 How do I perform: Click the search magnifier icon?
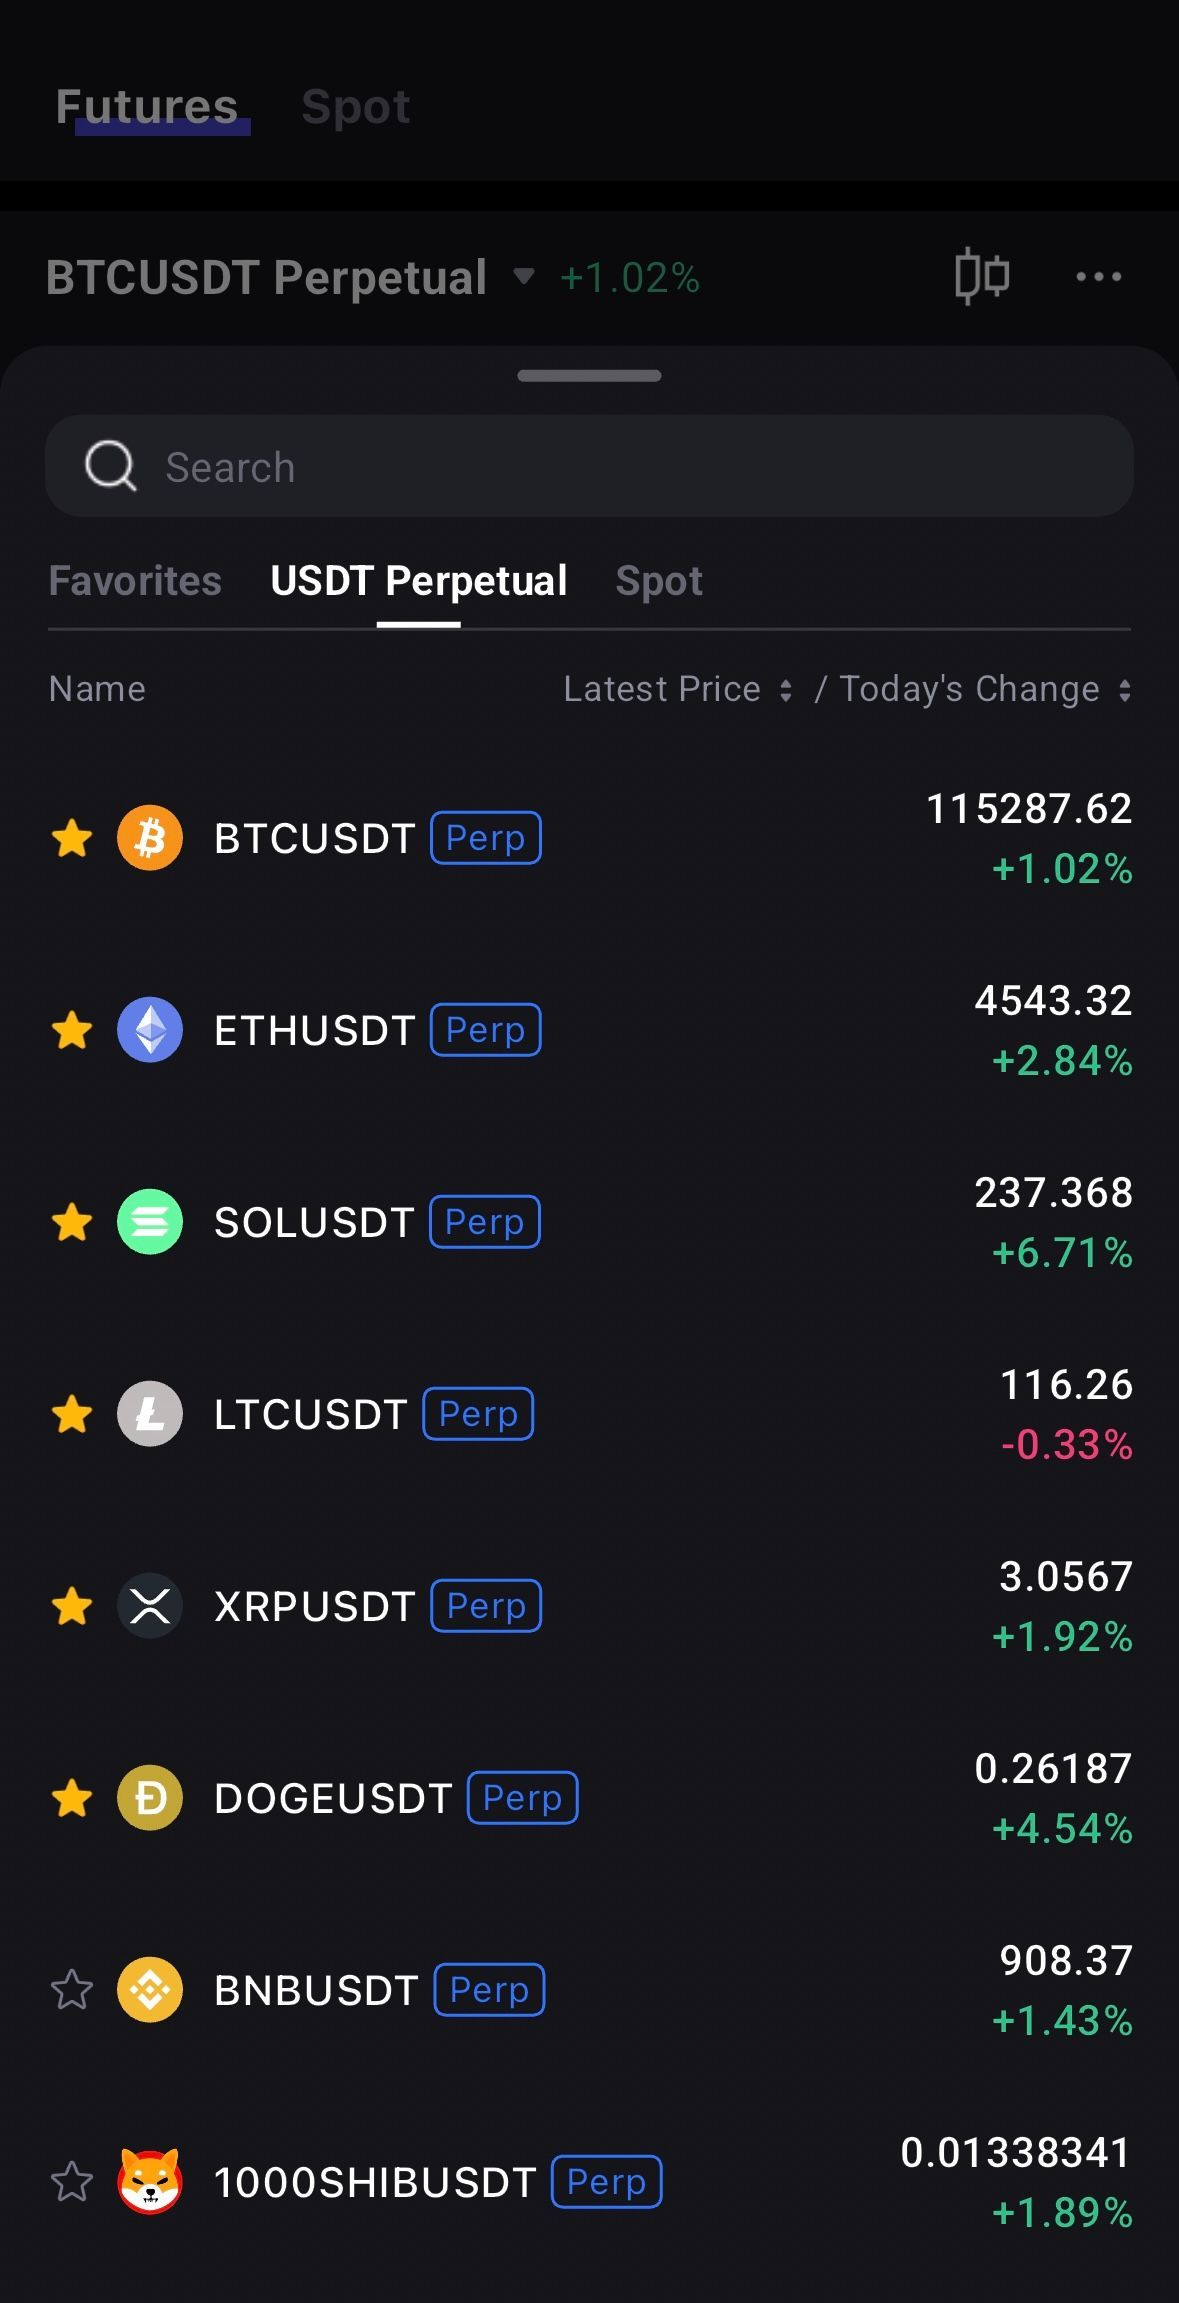point(110,466)
